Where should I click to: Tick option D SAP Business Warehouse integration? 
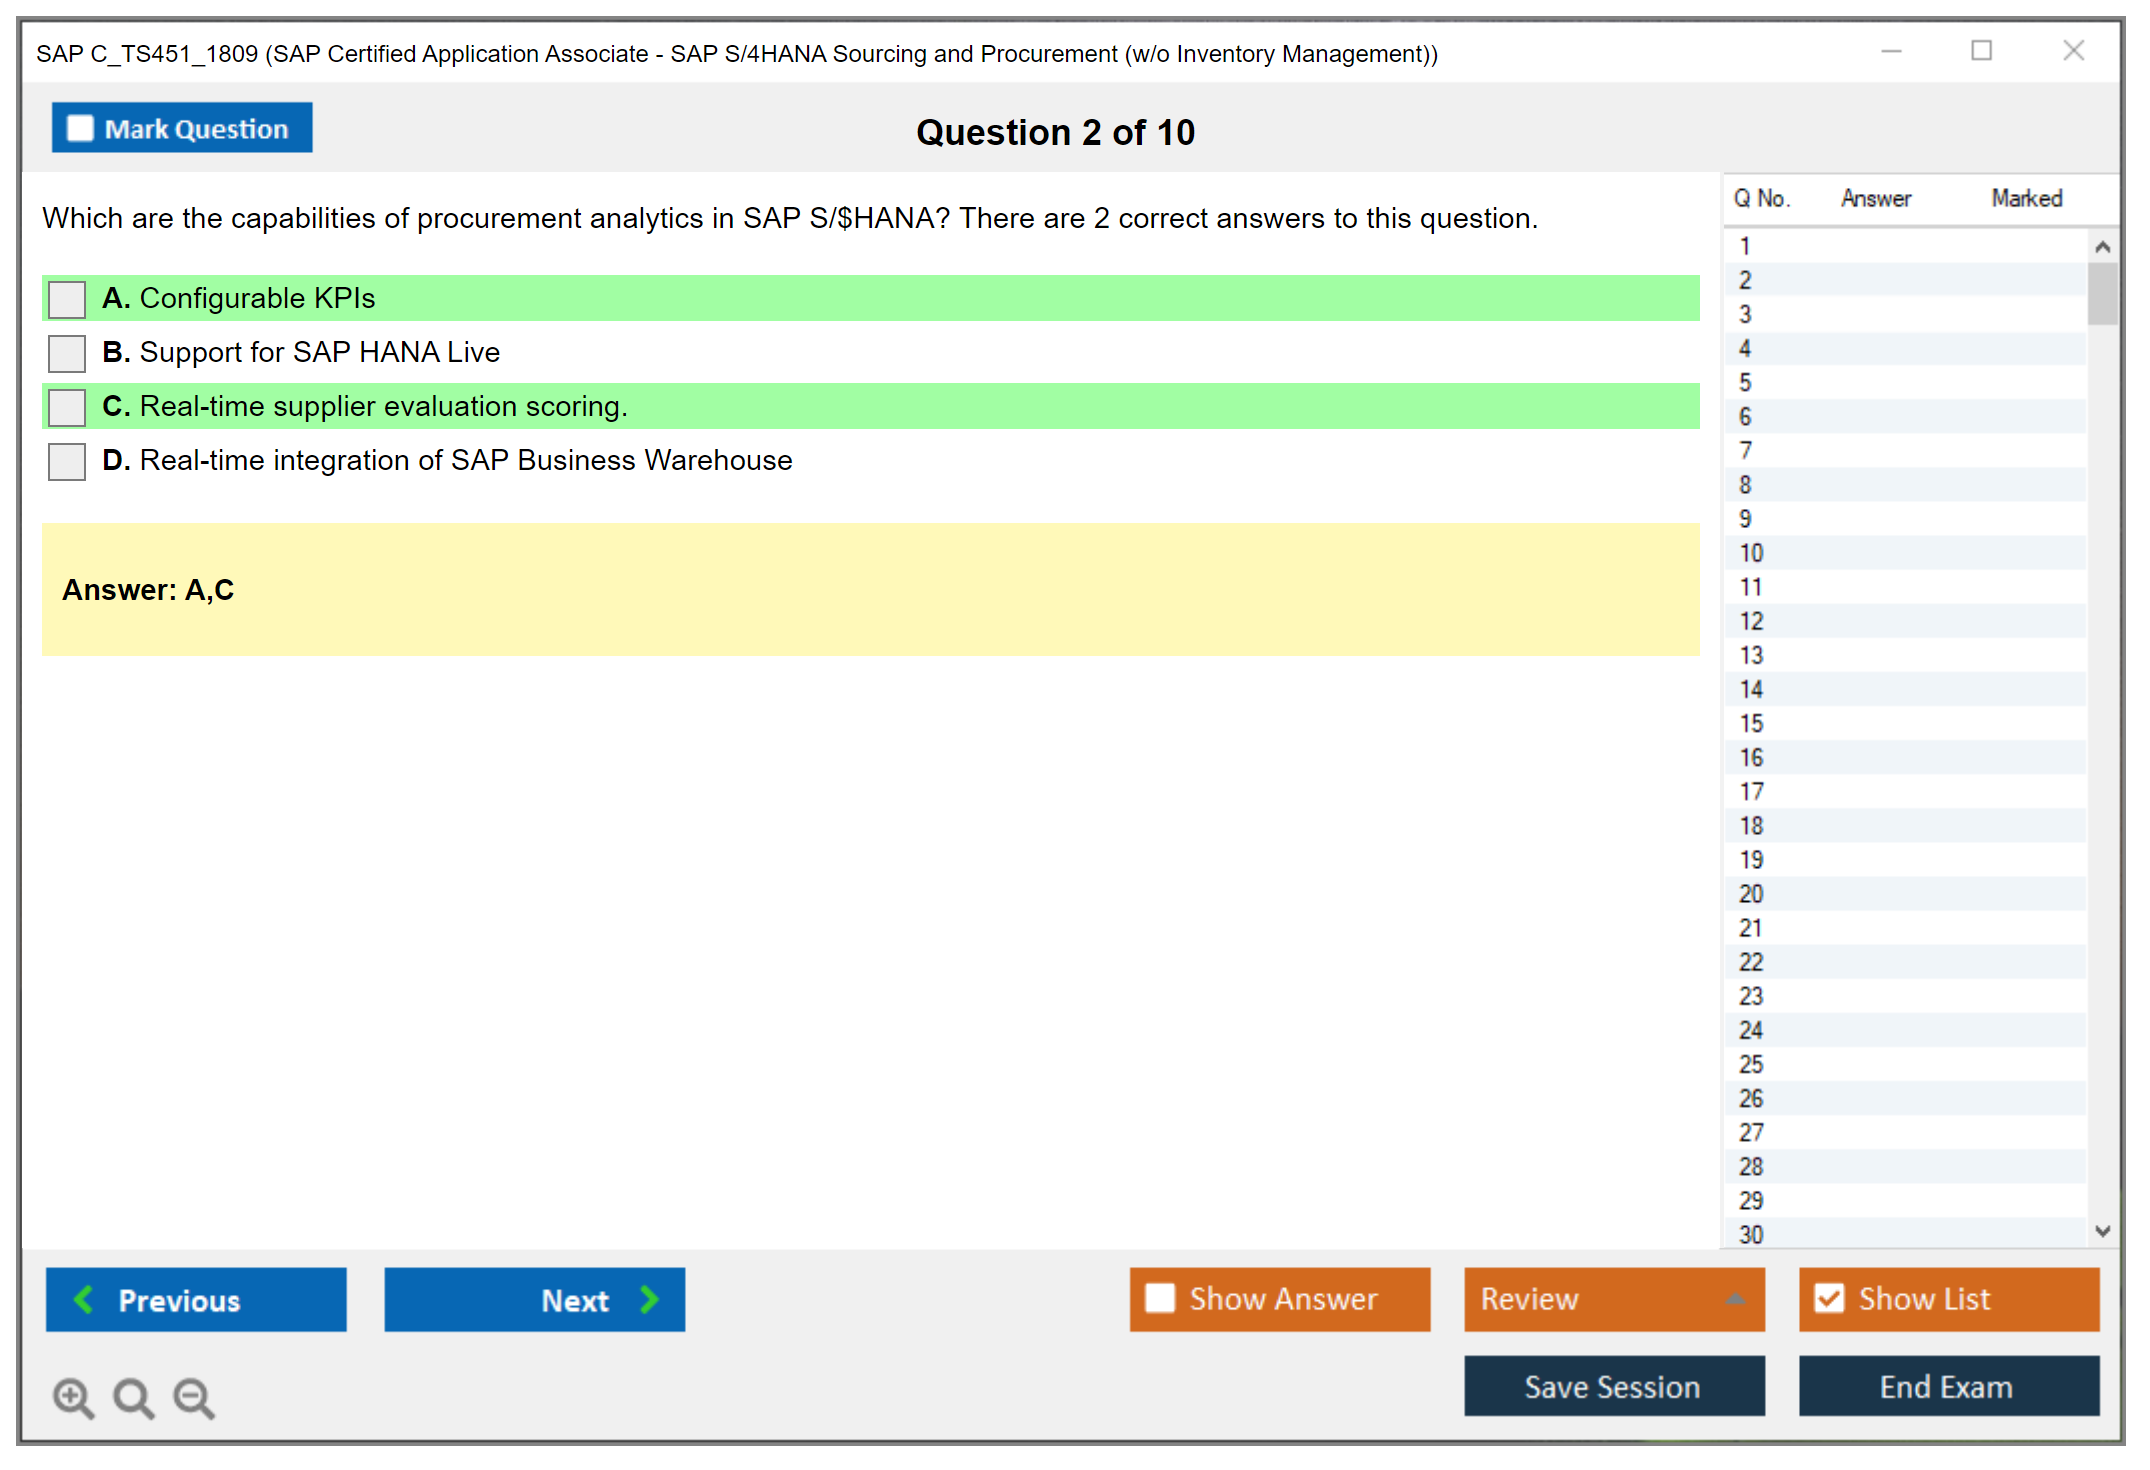point(67,461)
